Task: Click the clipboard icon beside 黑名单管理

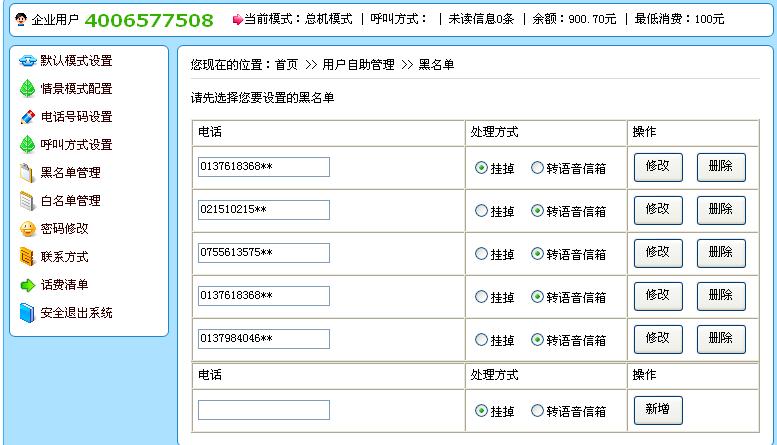Action: [27, 173]
